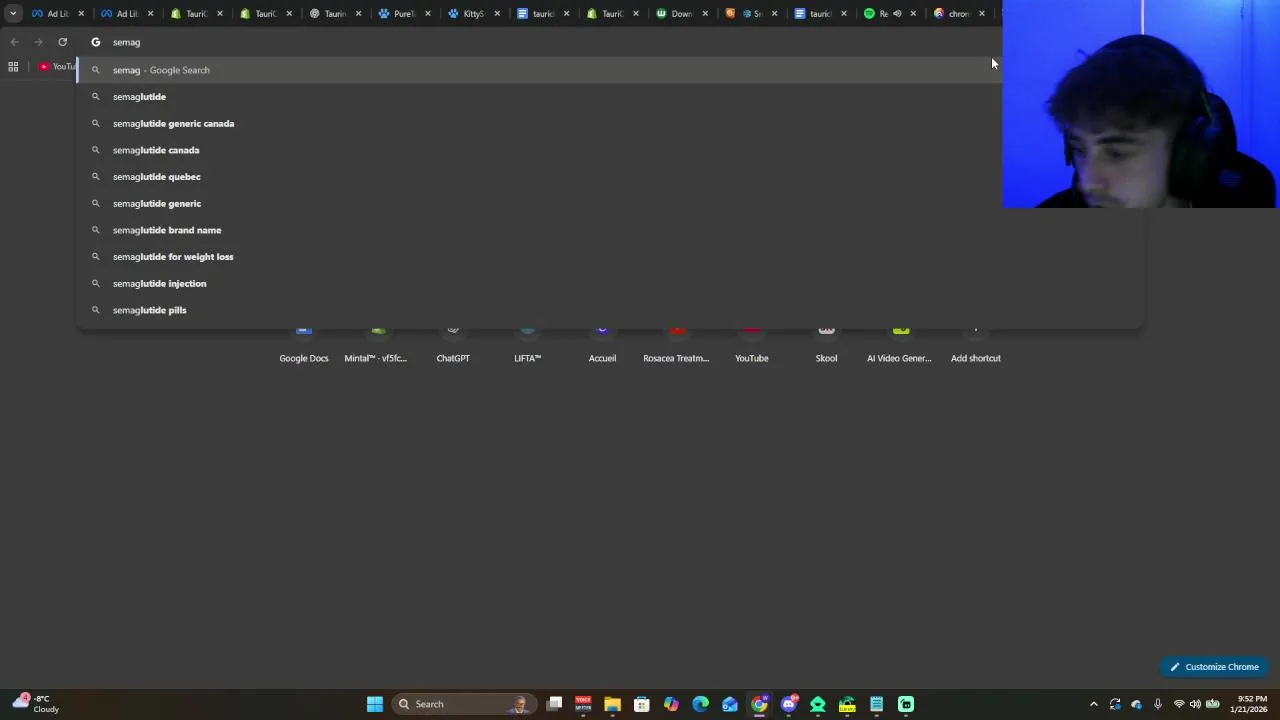Open the volume tray icon
The height and width of the screenshot is (720, 1280).
1195,704
